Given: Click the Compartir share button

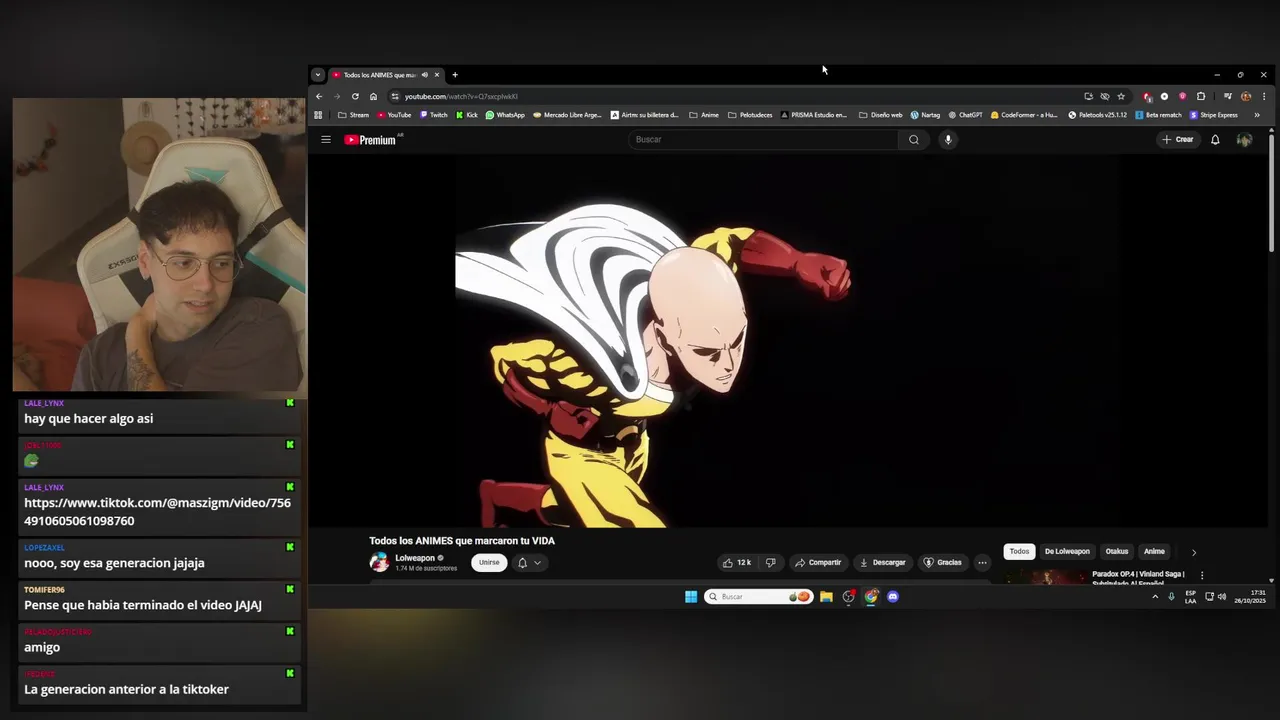Looking at the screenshot, I should tap(818, 563).
